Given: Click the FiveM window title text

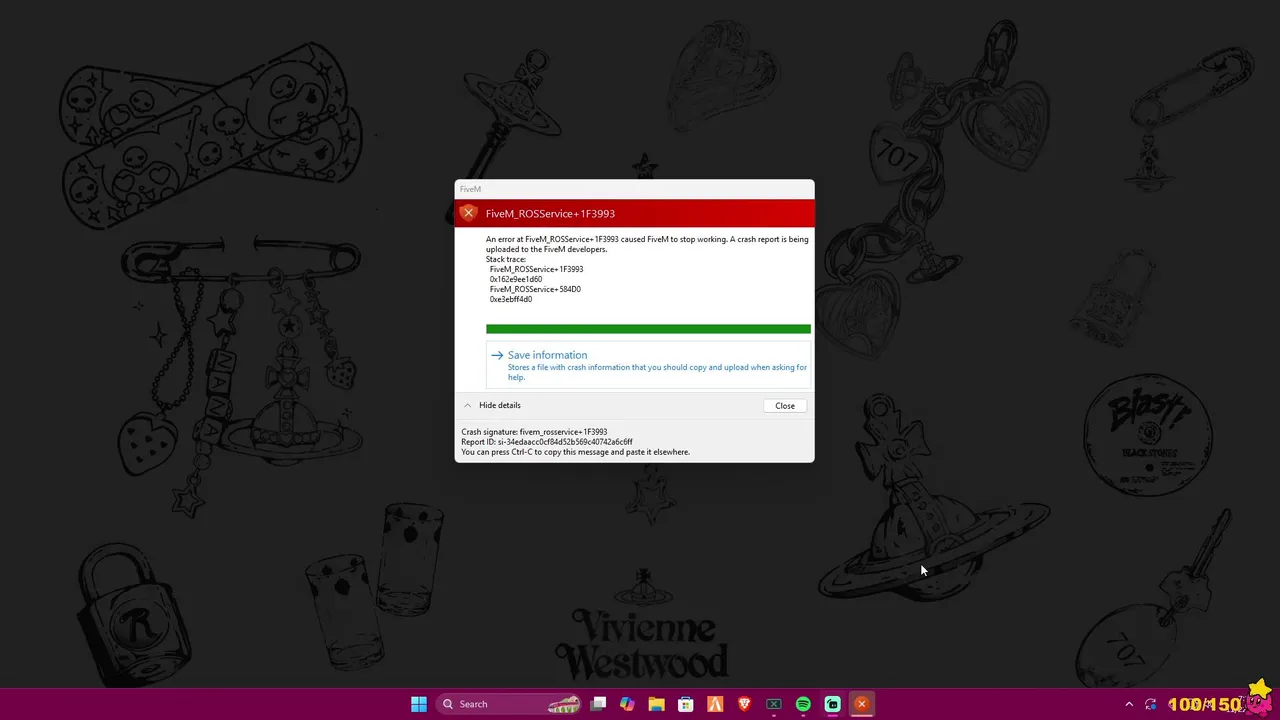Looking at the screenshot, I should click(470, 189).
